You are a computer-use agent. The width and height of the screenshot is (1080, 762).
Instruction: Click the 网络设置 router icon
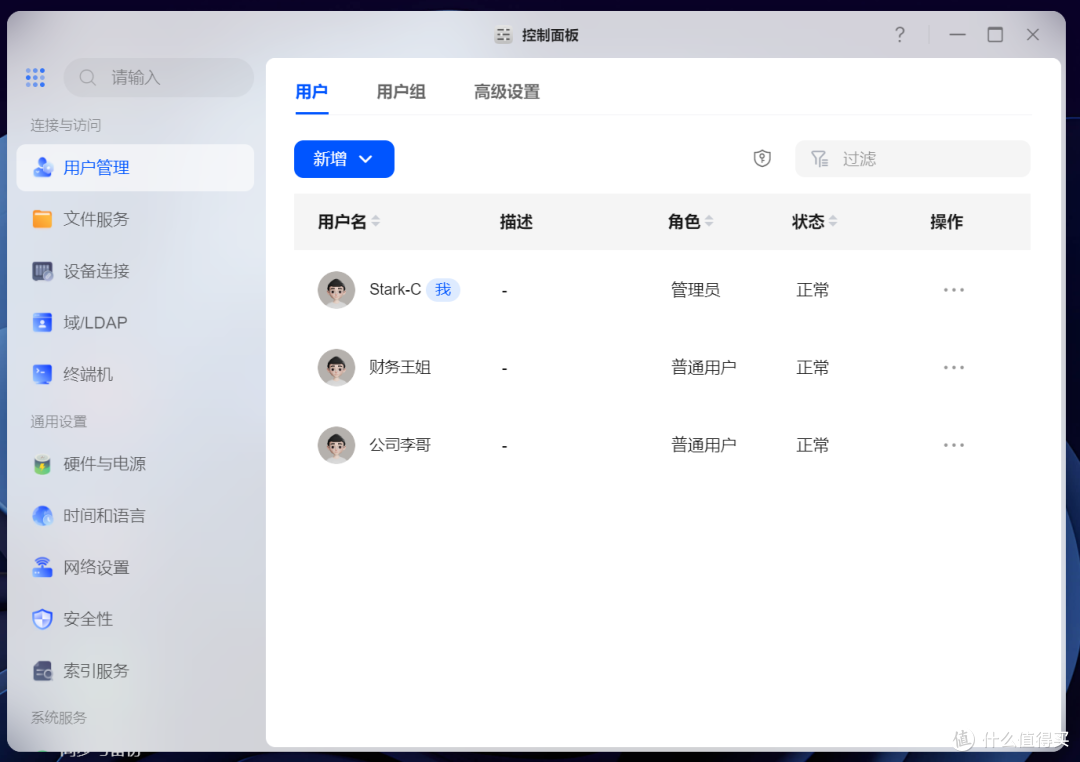tap(43, 567)
